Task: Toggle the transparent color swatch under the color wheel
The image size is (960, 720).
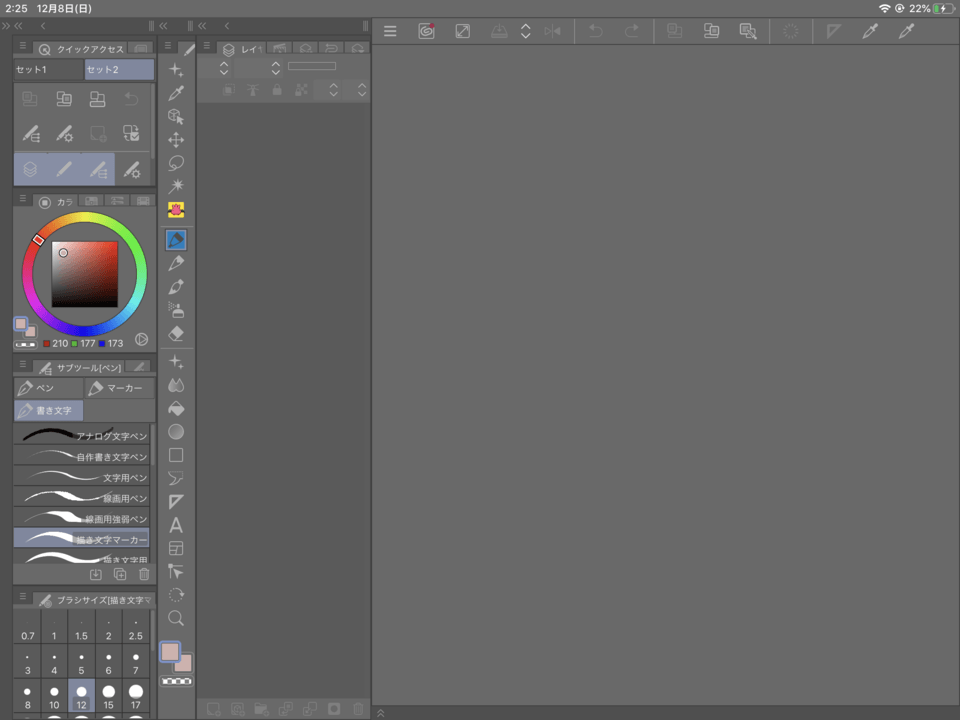Action: tap(26, 344)
